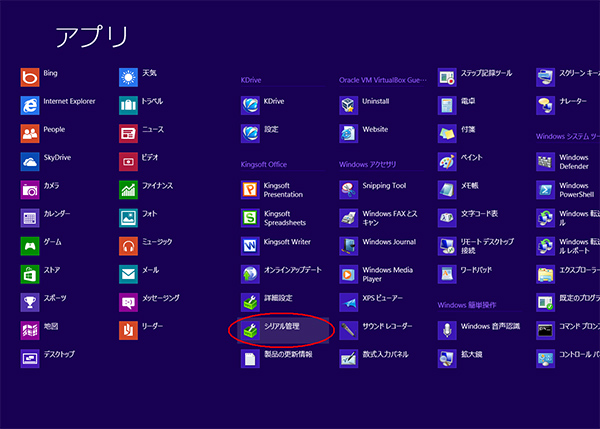Open VirtualBox Website shortcut

[349, 134]
